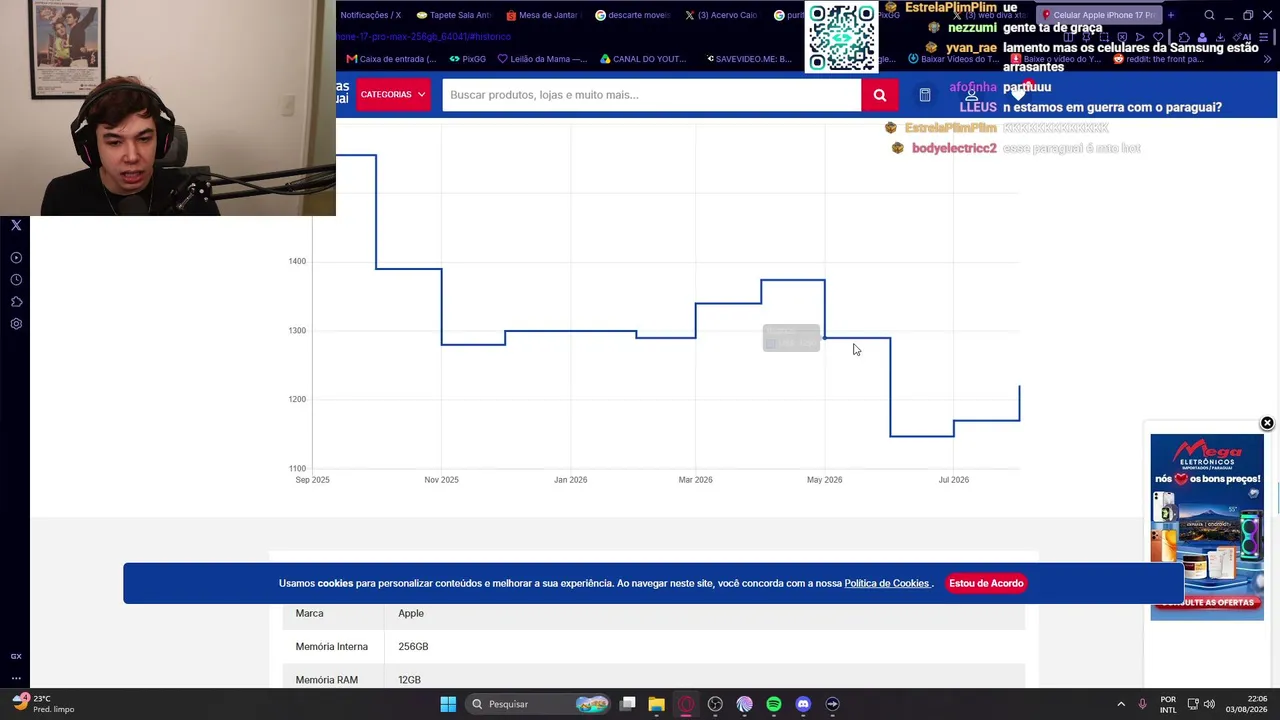Click the microphone tray icon
Screen dimensions: 1280x720
tap(1143, 704)
